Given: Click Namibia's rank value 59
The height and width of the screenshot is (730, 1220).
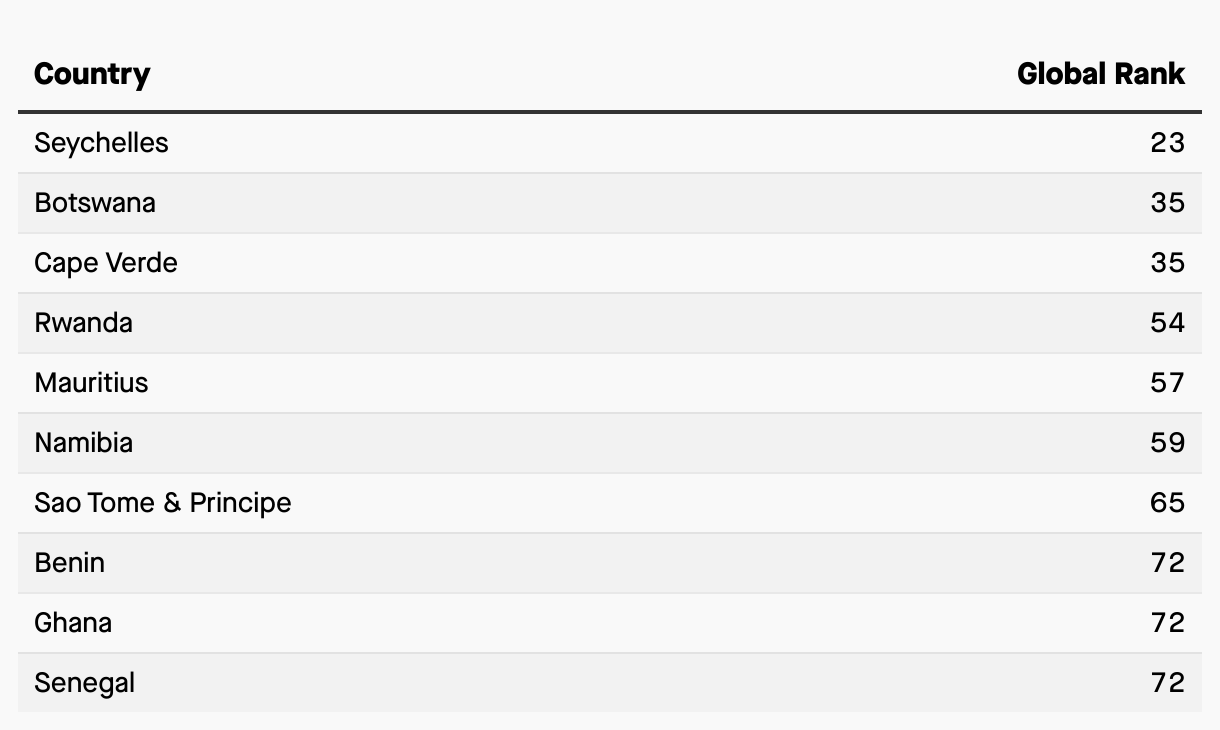Looking at the screenshot, I should click(x=1167, y=443).
